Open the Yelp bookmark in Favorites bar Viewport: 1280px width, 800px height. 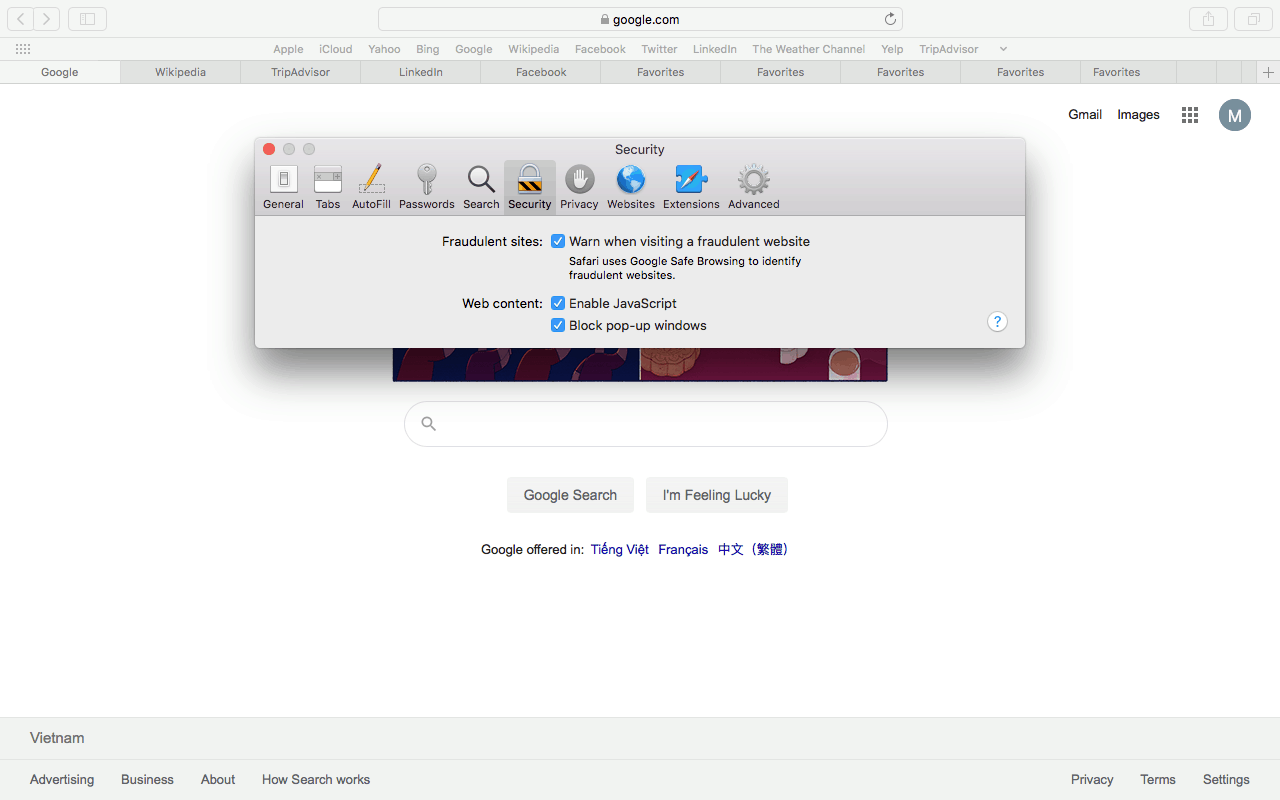[x=892, y=49]
